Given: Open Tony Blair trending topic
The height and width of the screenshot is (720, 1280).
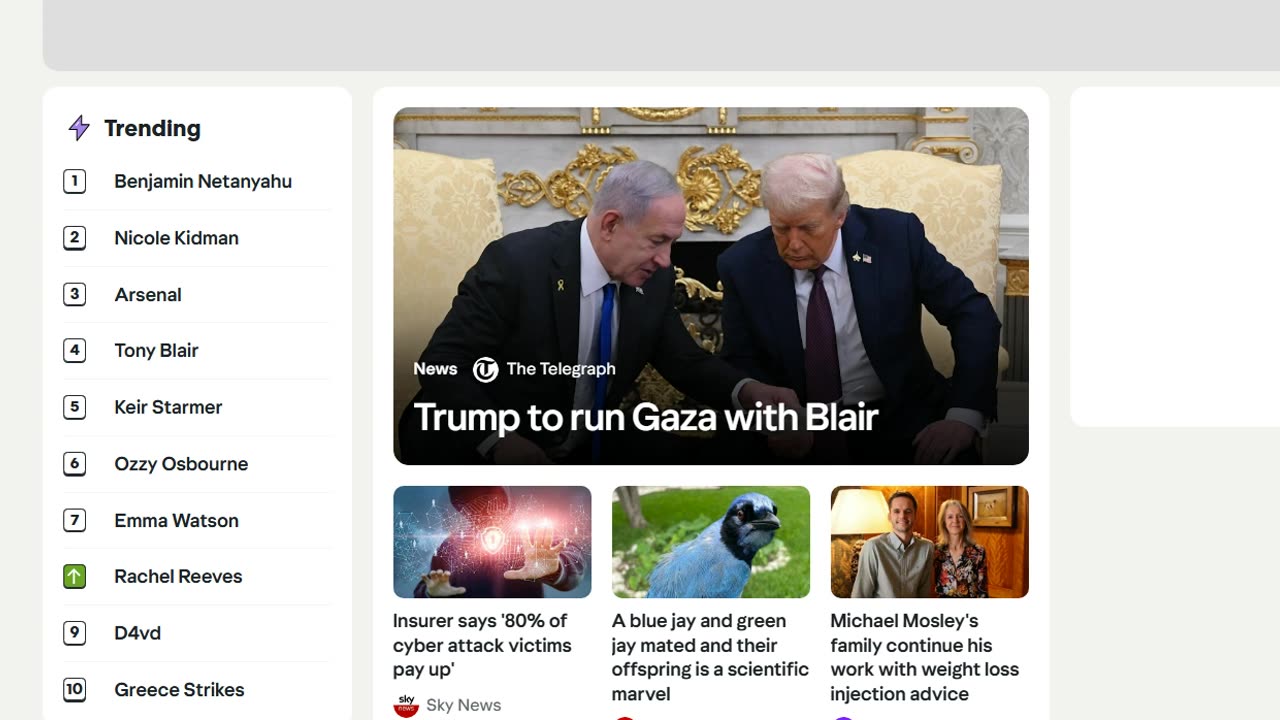Looking at the screenshot, I should (x=156, y=351).
